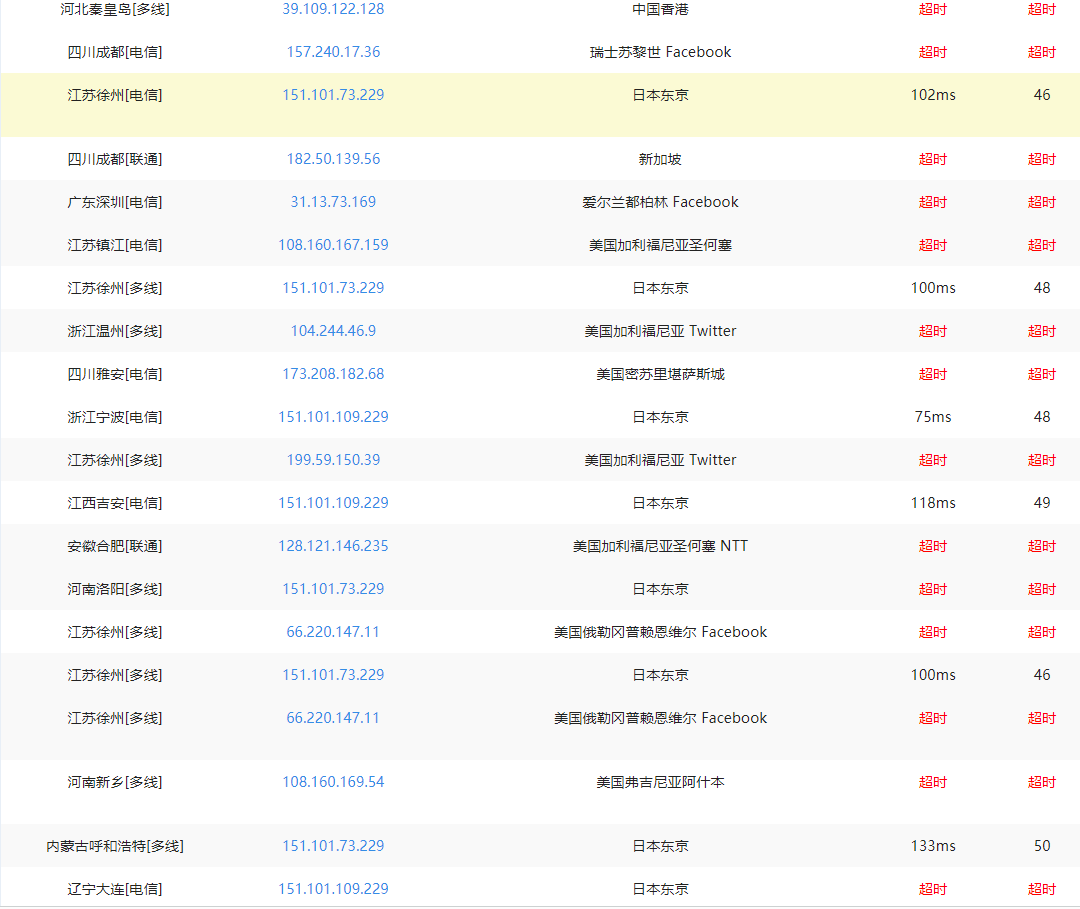
Task: Click the IP address 157.240.17.36
Action: [x=334, y=52]
